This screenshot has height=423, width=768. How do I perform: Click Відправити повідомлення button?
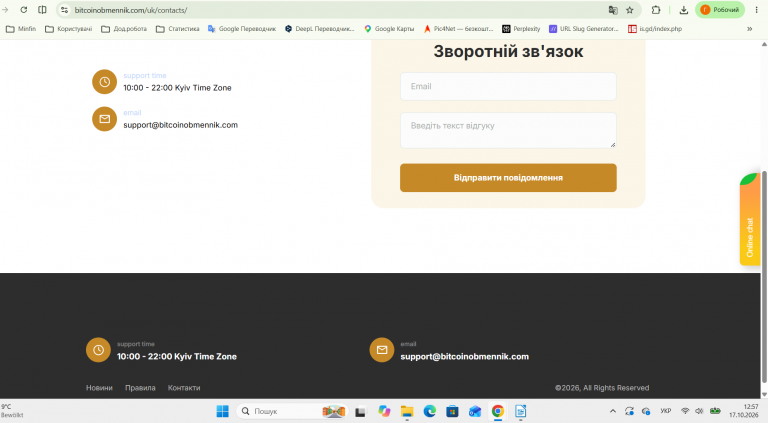click(508, 178)
